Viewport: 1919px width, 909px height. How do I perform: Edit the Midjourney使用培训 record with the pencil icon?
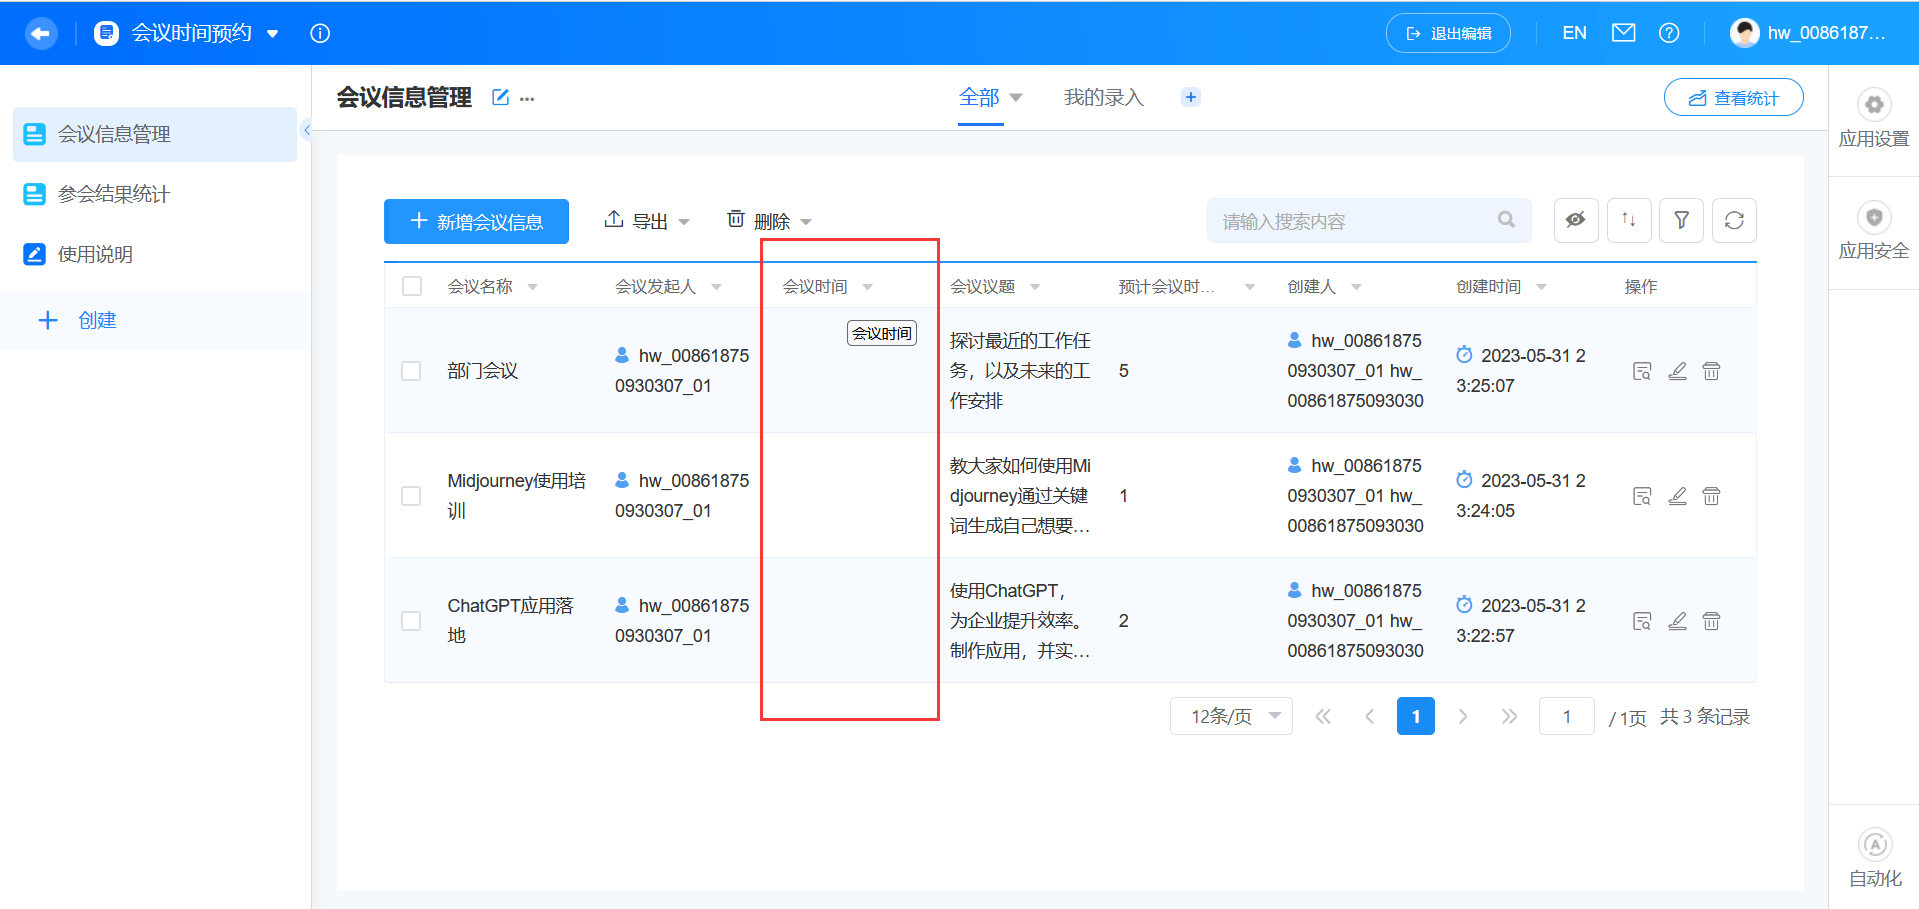point(1678,495)
